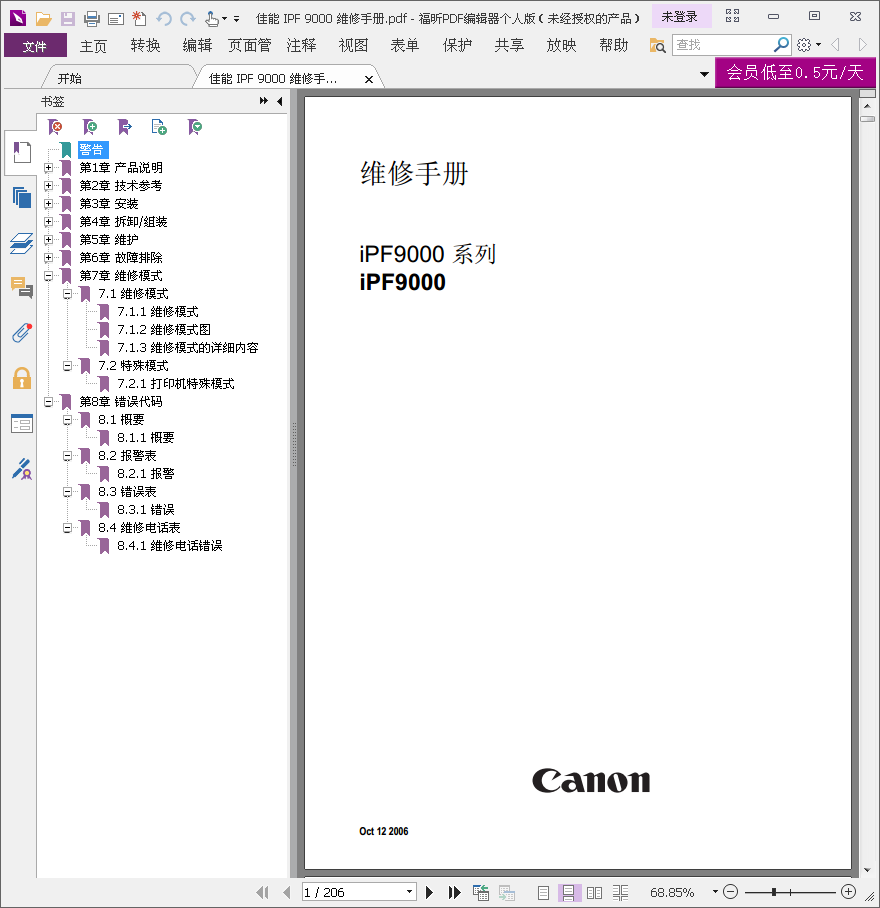
Task: Click the hand touch mode icon
Action: (212, 19)
